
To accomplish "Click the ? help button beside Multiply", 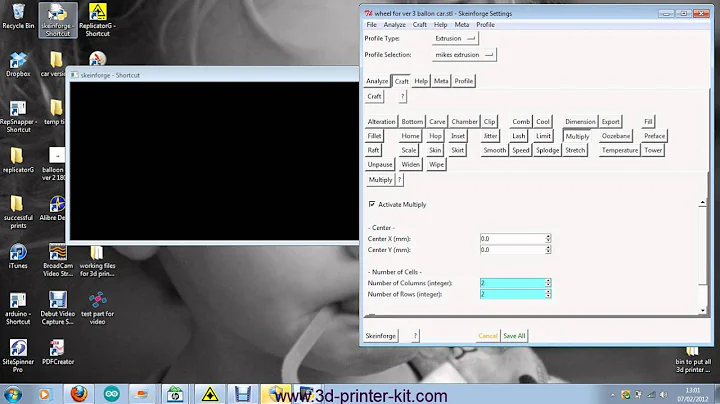I will [399, 180].
